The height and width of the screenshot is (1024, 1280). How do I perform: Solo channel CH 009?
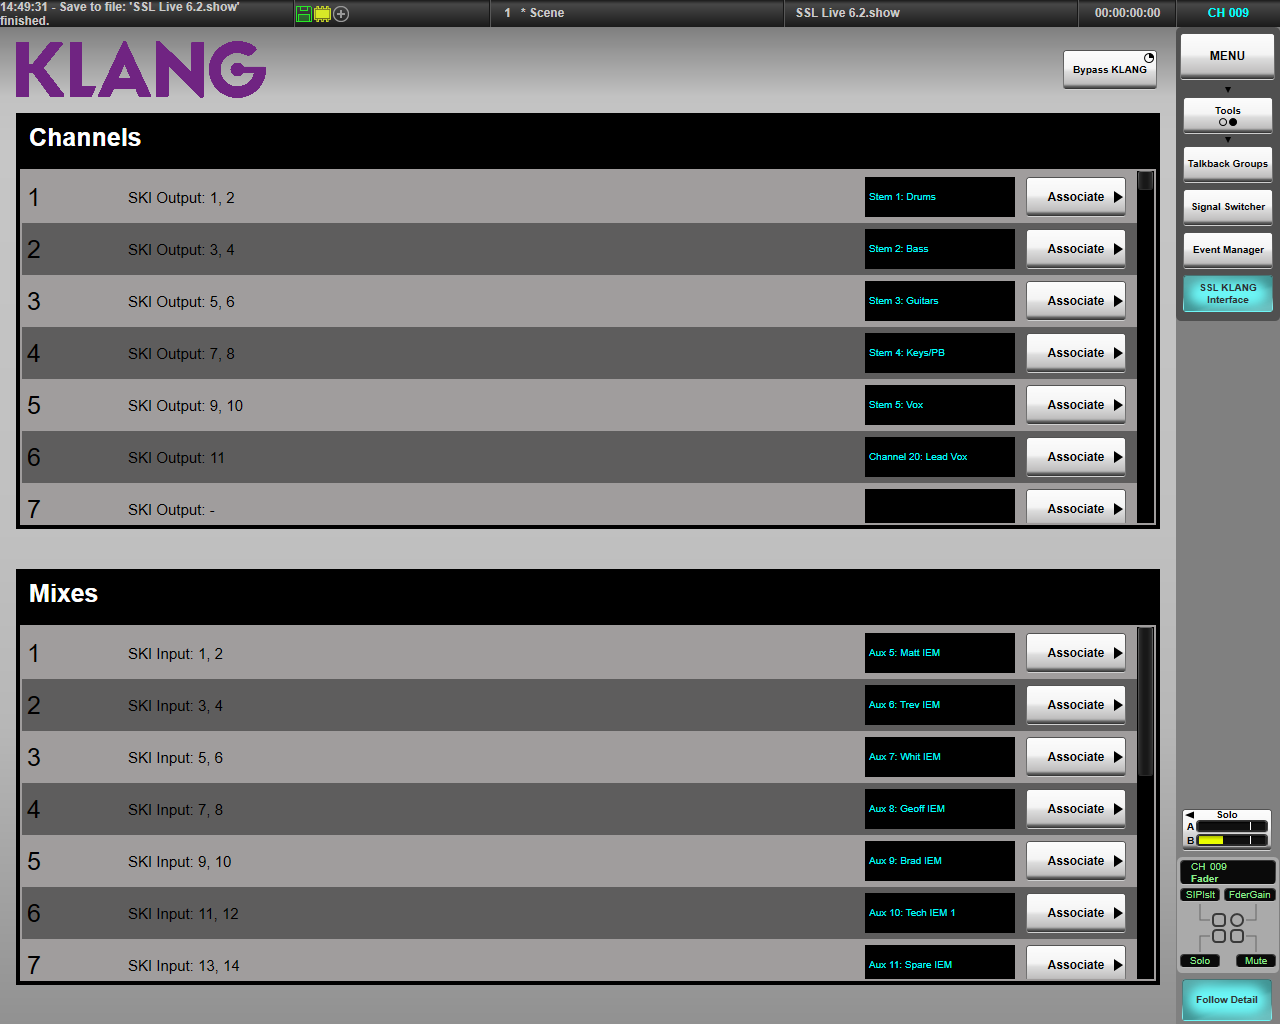click(1200, 960)
